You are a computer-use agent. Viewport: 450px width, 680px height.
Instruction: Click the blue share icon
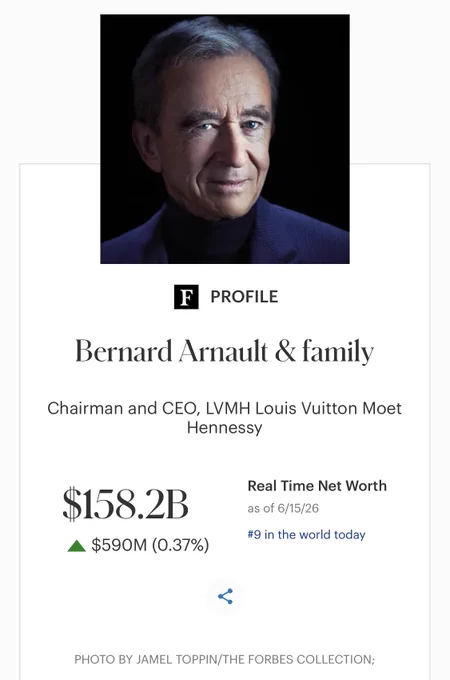pos(225,596)
